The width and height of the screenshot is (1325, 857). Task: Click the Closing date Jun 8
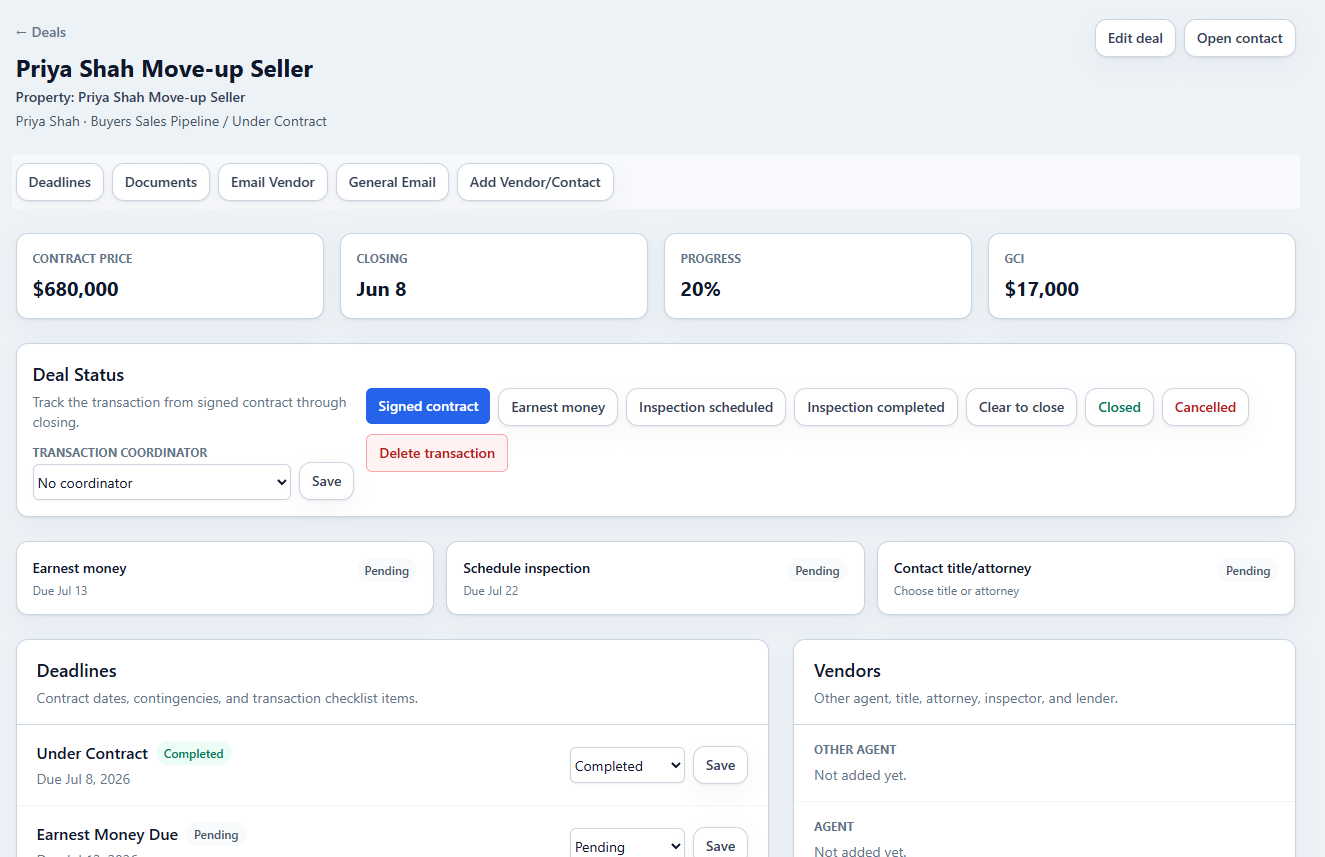381,289
